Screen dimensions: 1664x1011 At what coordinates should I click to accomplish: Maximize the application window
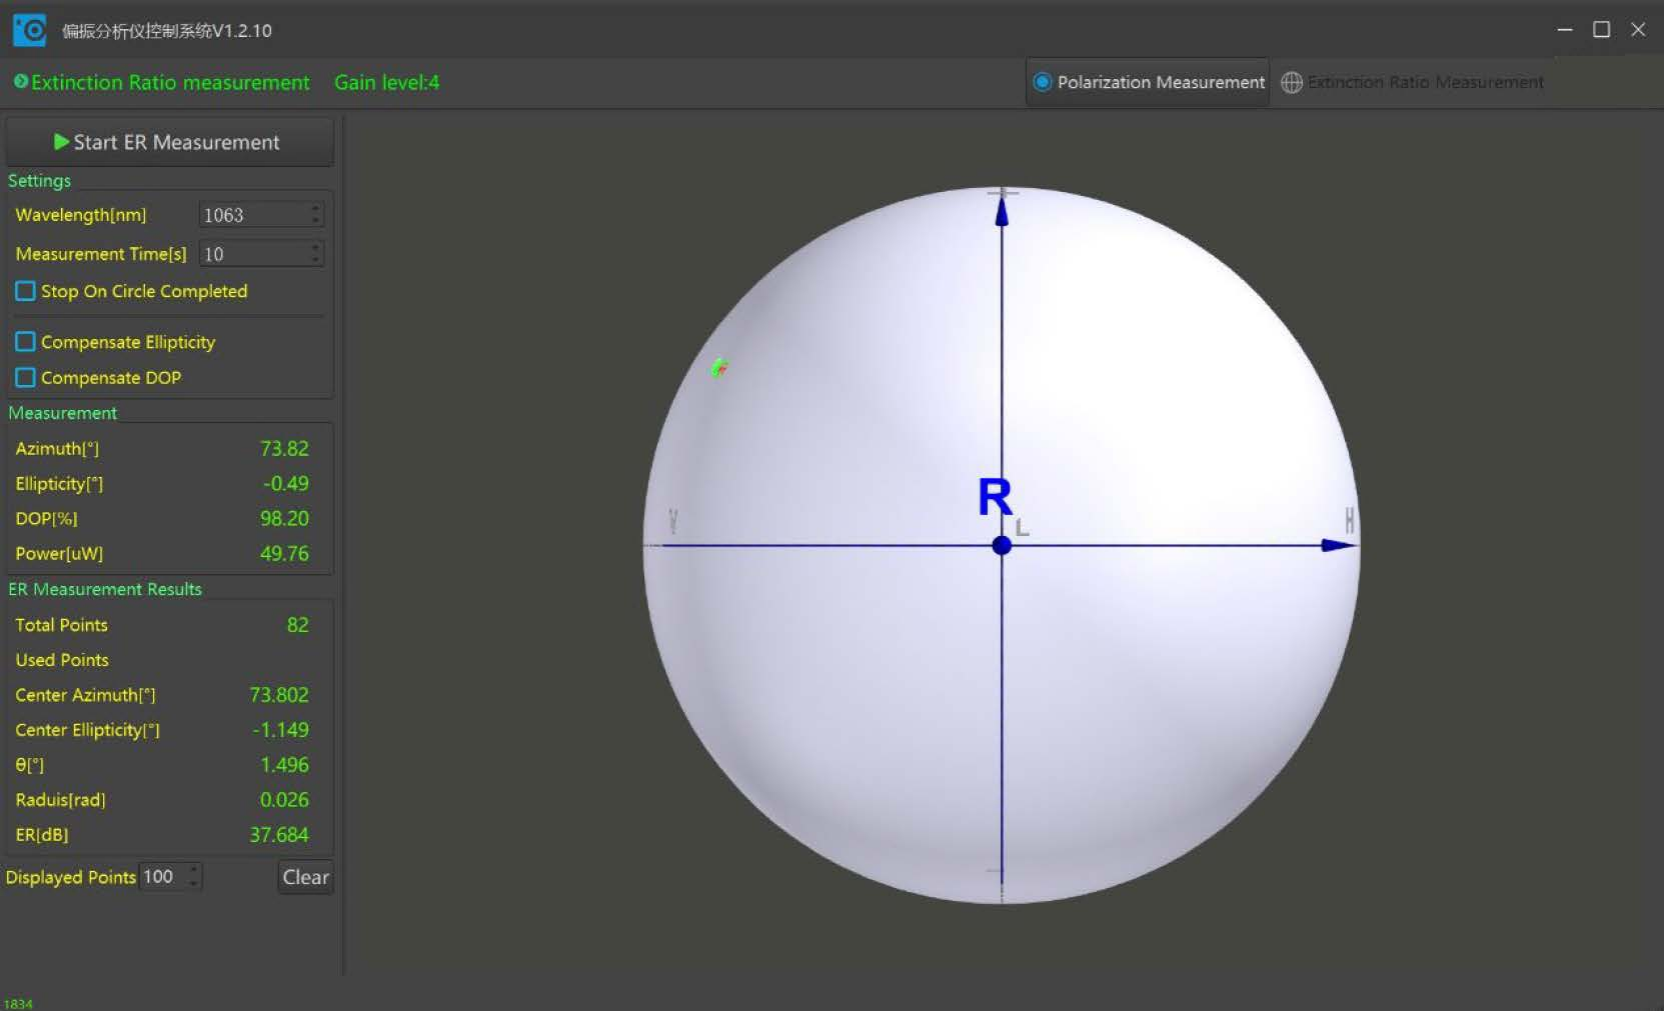[1601, 30]
